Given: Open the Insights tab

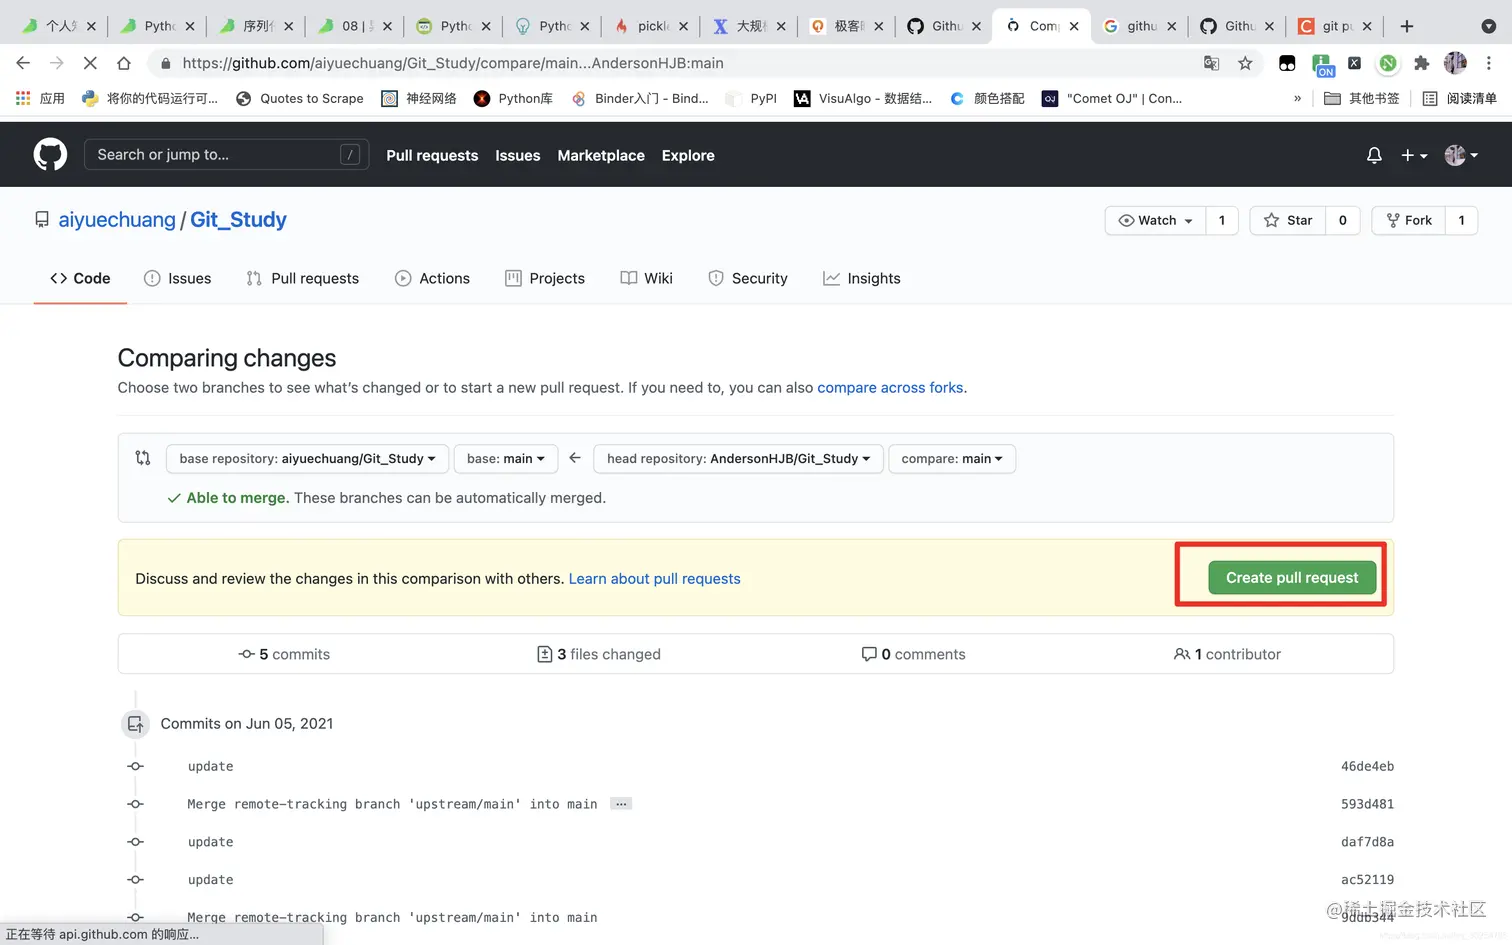Looking at the screenshot, I should (862, 278).
